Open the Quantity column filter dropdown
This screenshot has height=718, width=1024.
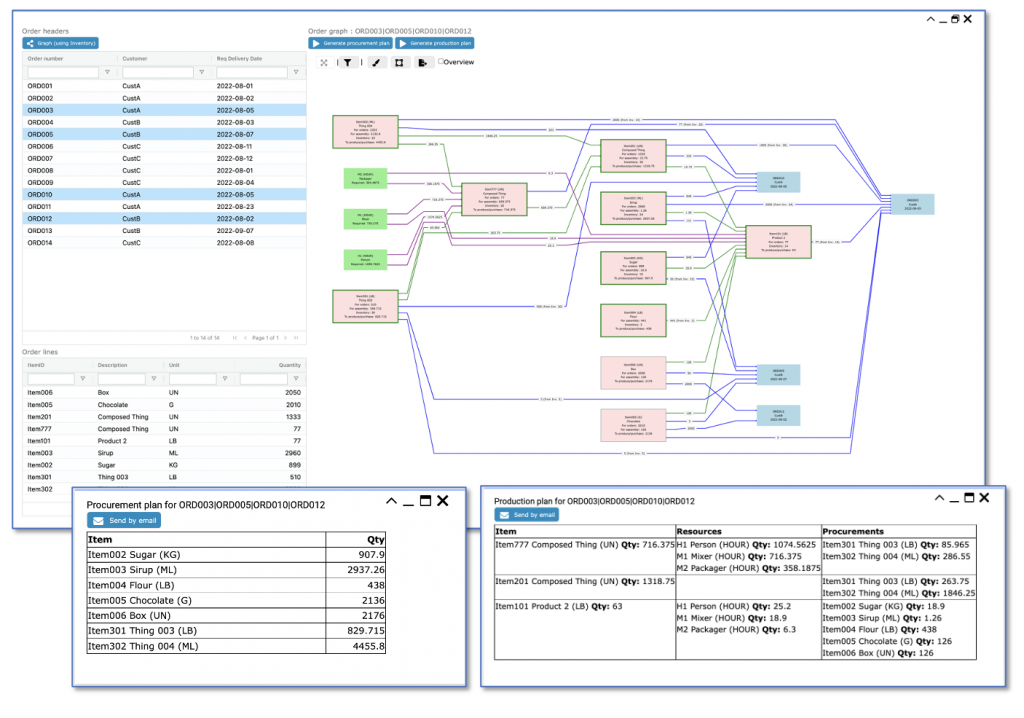[x=297, y=378]
